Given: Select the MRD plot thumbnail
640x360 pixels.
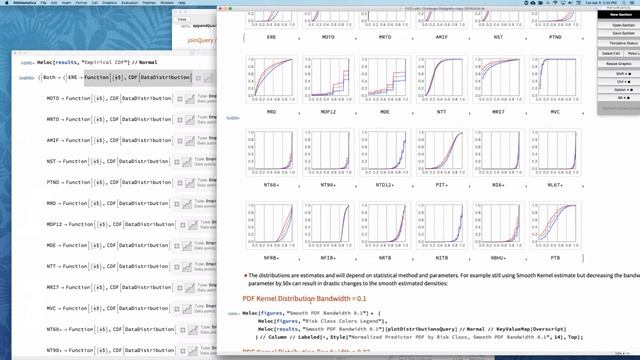Looking at the screenshot, I should [271, 79].
